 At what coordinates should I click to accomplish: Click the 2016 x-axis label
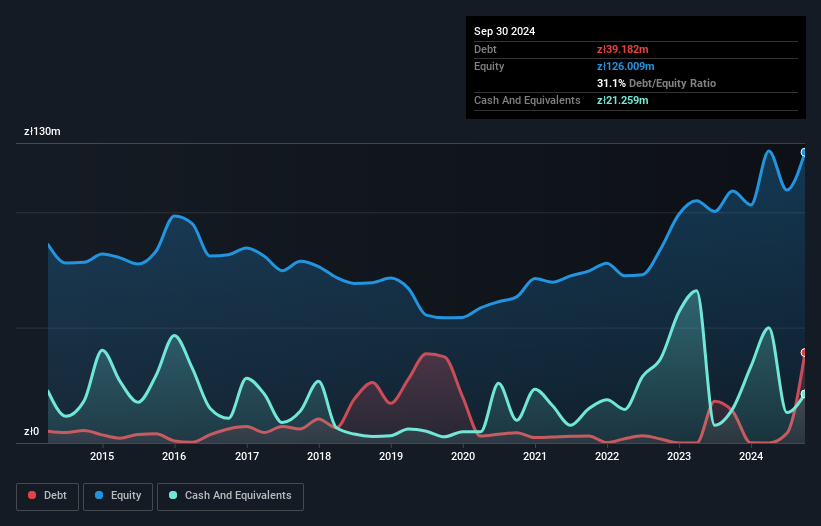(x=174, y=456)
